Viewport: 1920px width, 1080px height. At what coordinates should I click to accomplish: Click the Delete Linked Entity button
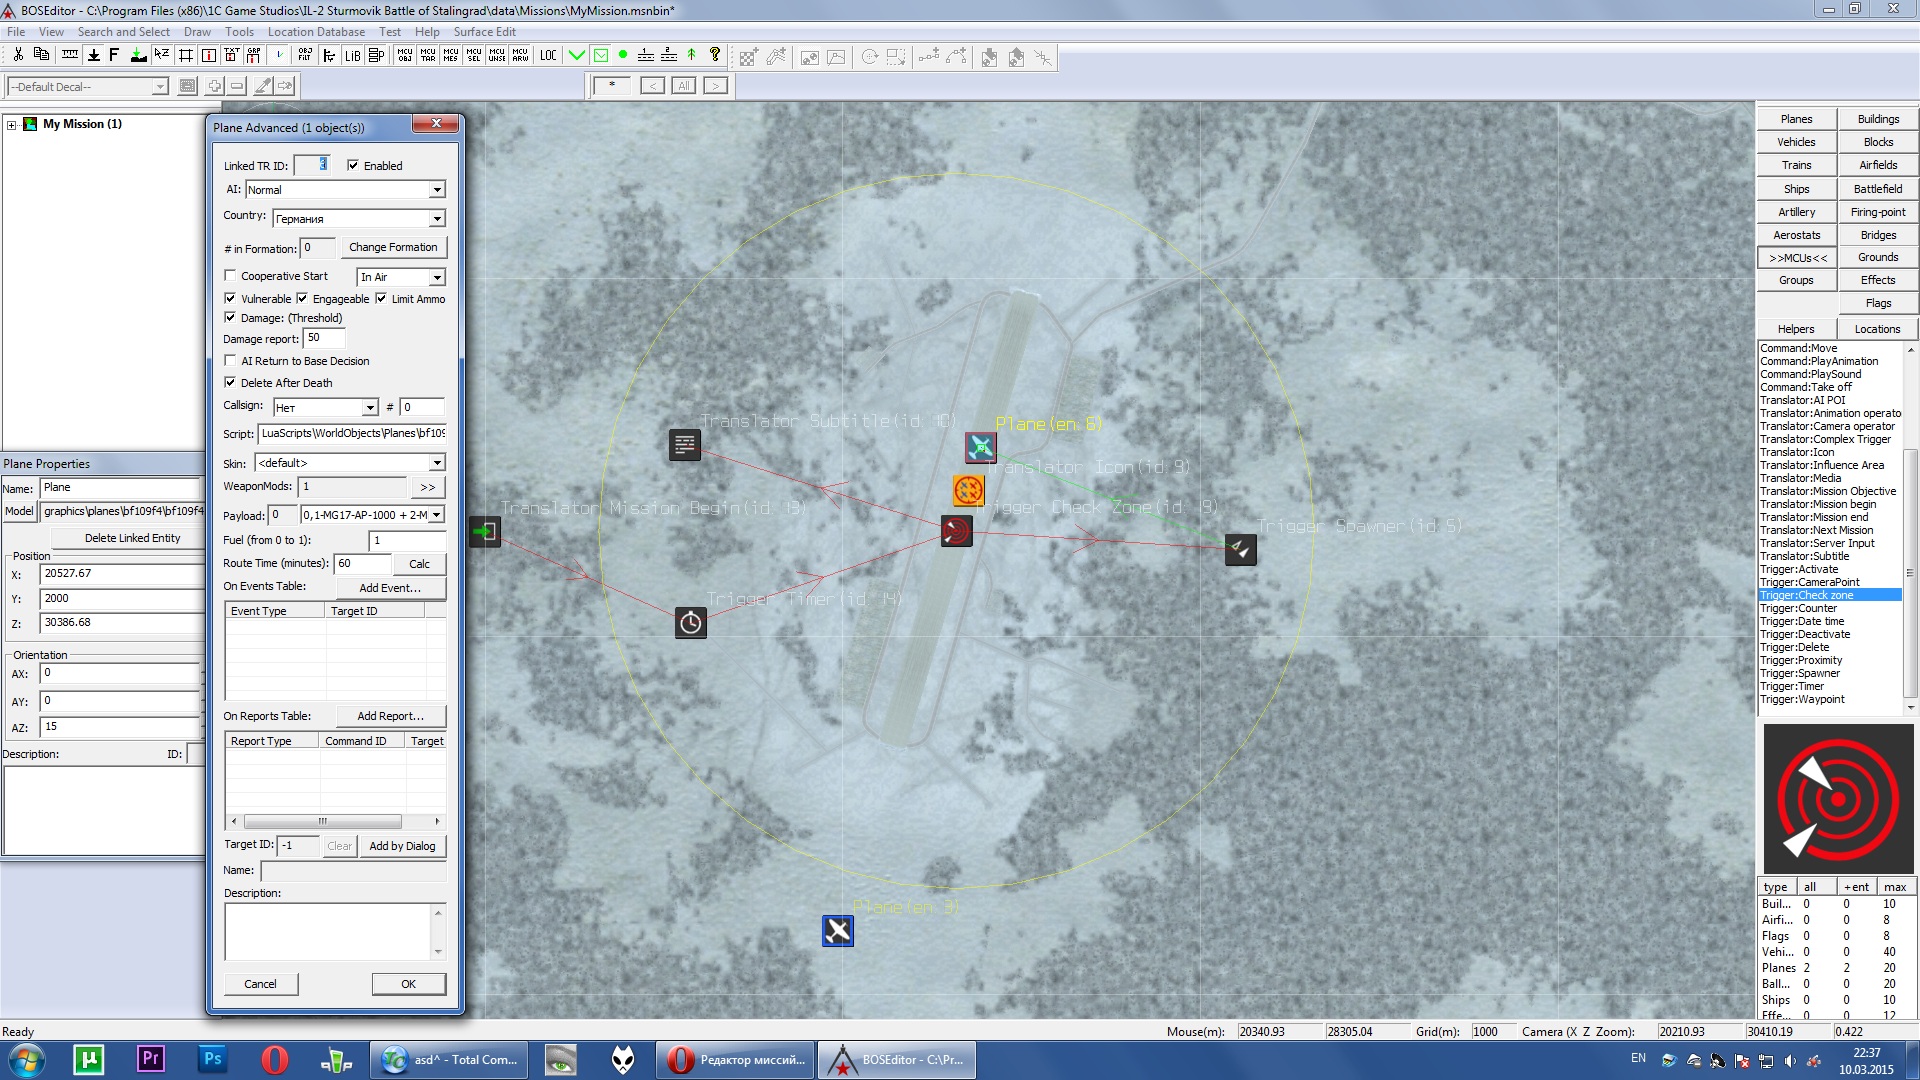tap(132, 538)
